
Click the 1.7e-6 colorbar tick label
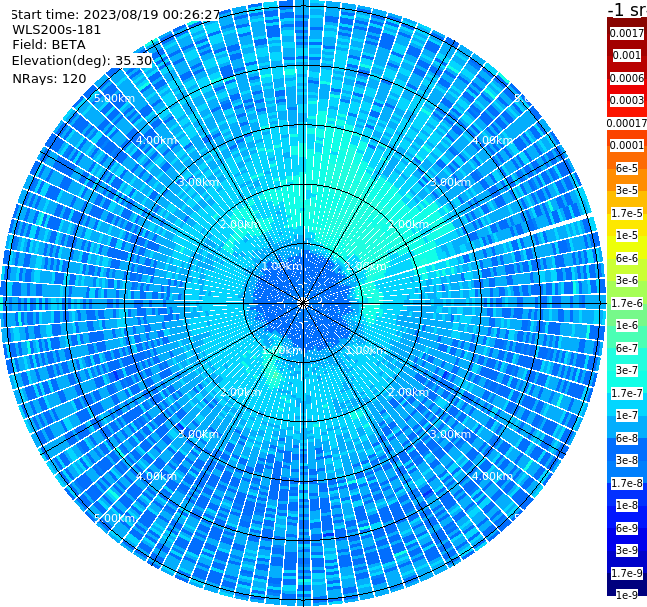pyautogui.click(x=627, y=303)
